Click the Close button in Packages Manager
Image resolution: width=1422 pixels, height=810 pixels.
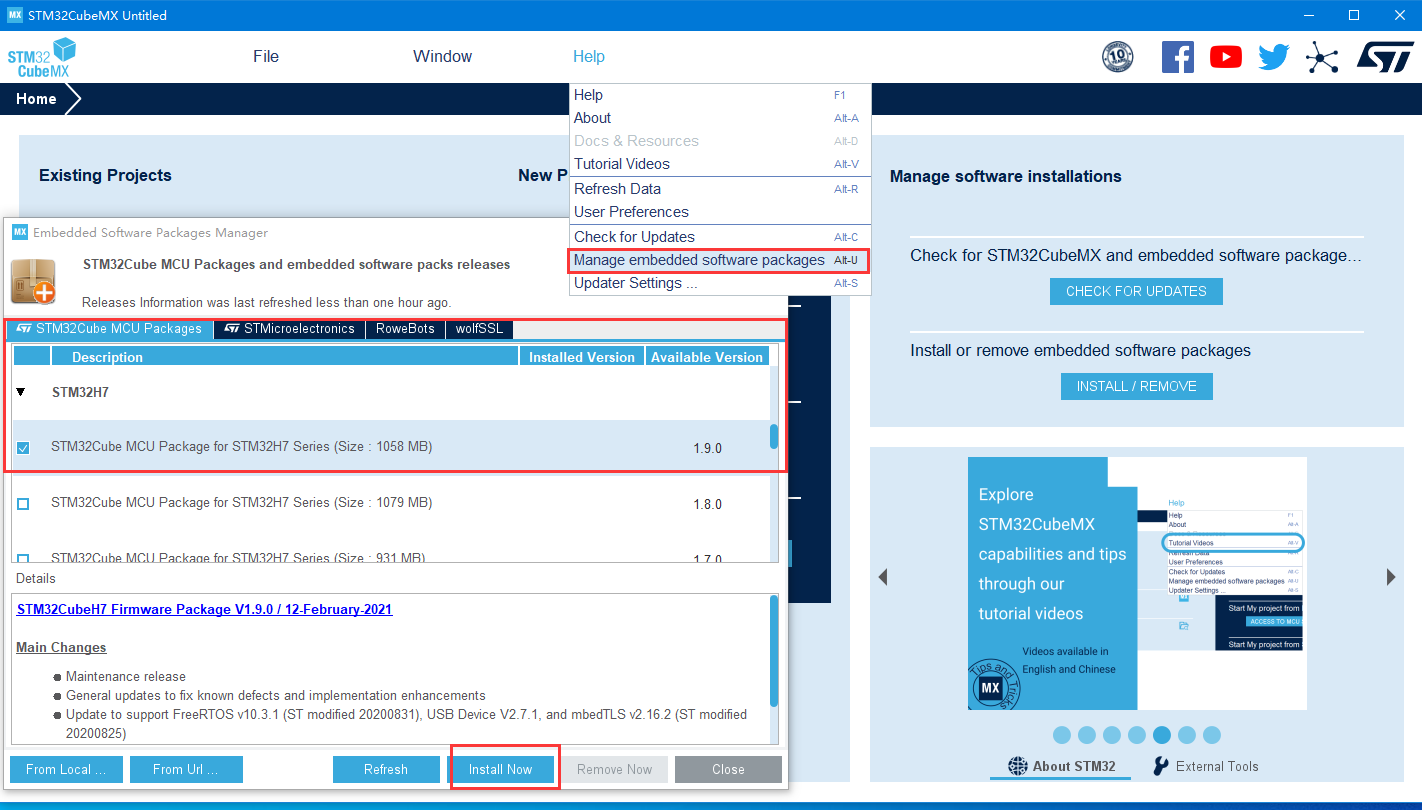pyautogui.click(x=728, y=769)
